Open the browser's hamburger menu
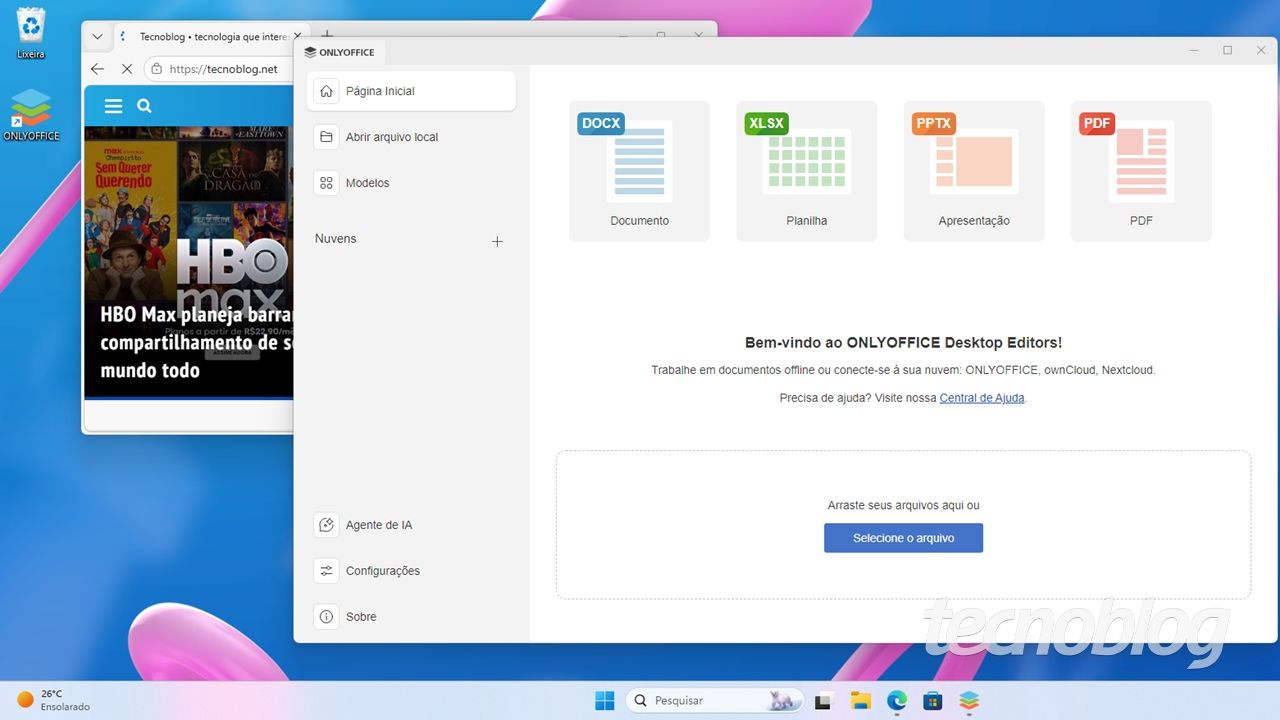 tap(113, 105)
